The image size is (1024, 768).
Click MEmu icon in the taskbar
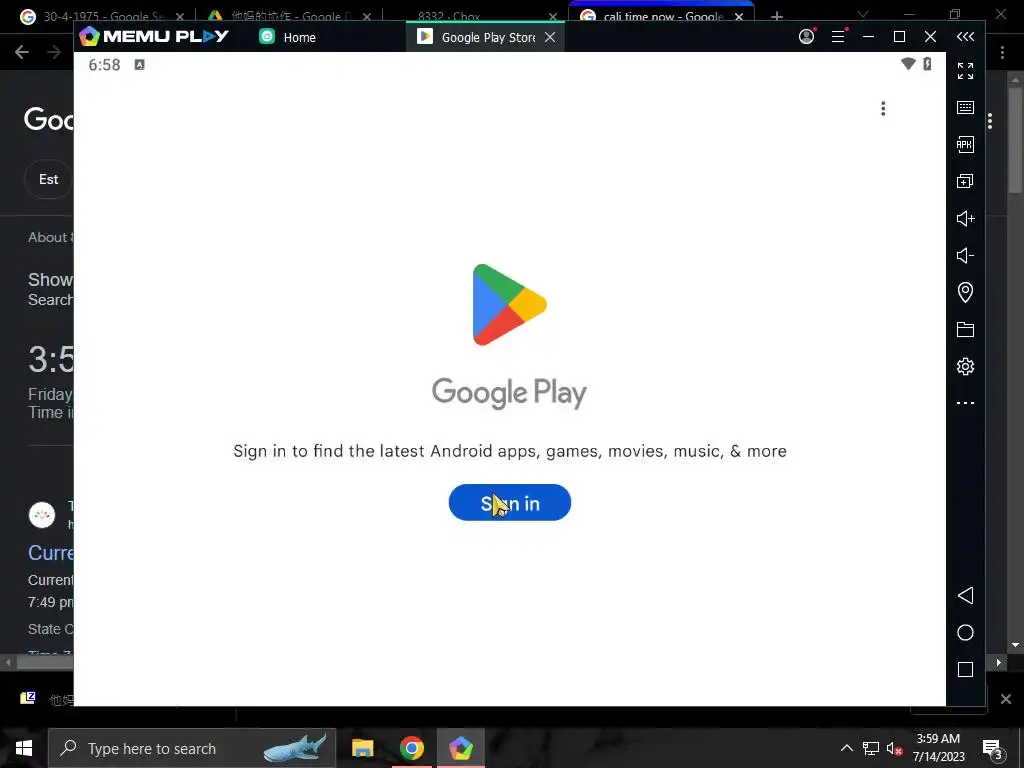coord(460,748)
